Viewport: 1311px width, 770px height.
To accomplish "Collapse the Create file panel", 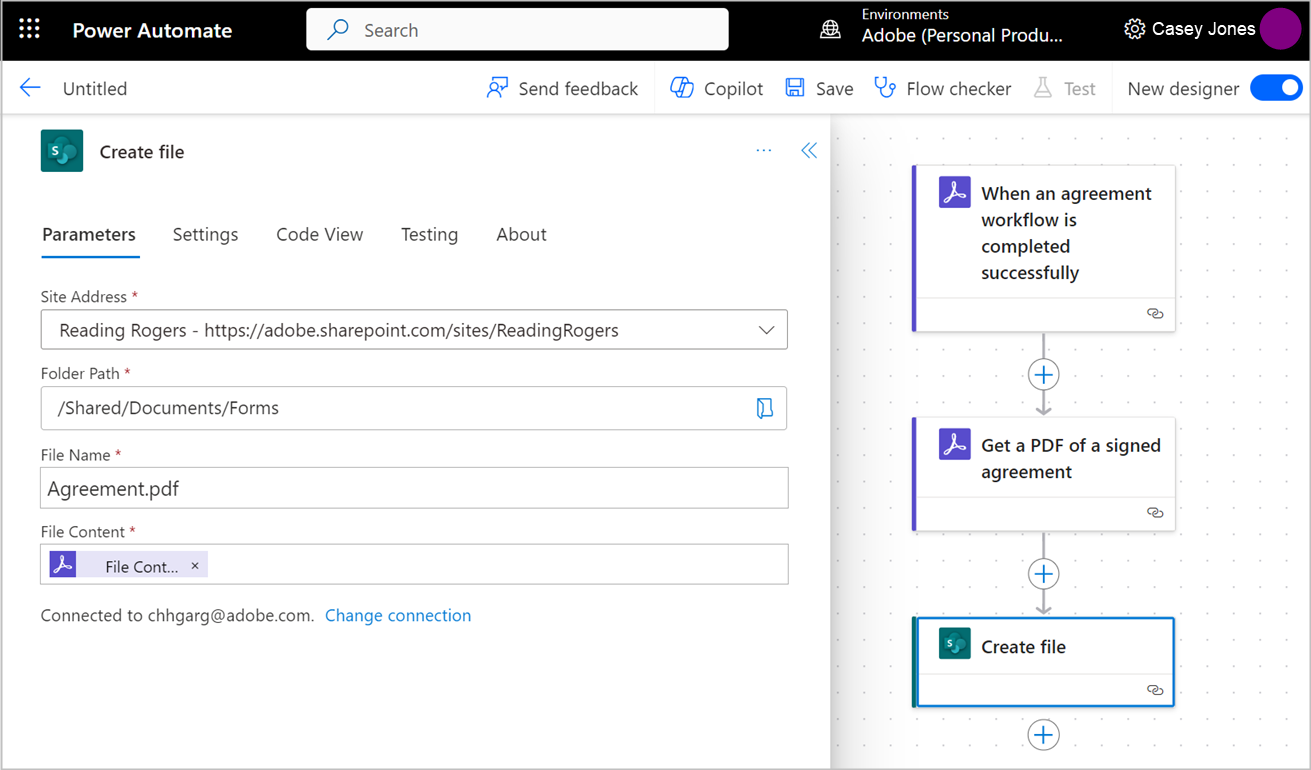I will pos(809,151).
